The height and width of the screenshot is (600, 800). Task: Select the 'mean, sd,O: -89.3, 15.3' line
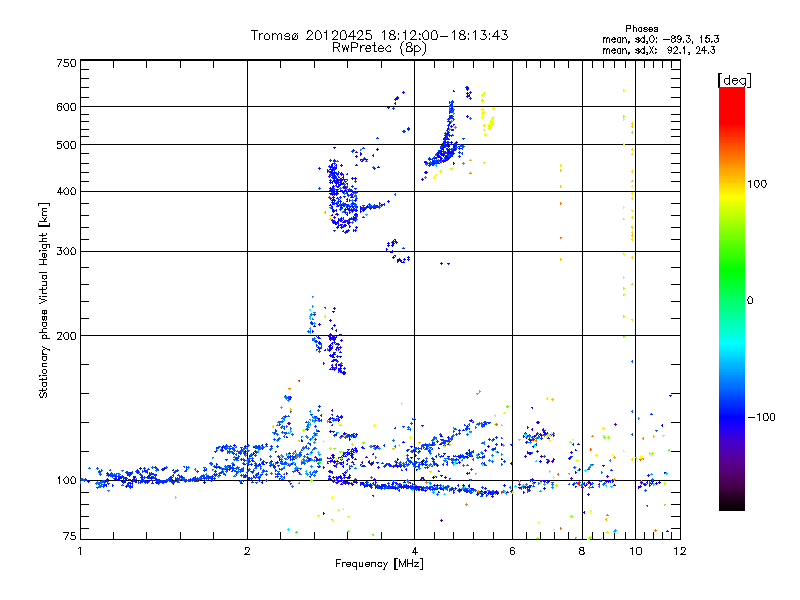click(x=660, y=39)
